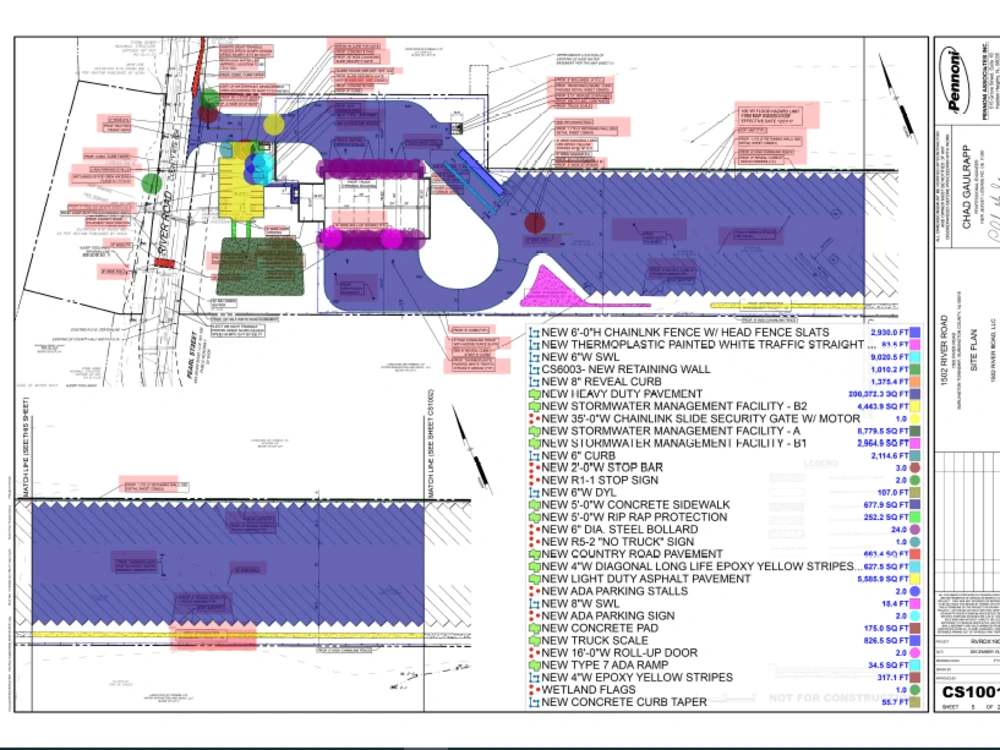Click the length icon beside NEW 8" REVEAL CURB
The image size is (1000, 750).
tap(534, 382)
